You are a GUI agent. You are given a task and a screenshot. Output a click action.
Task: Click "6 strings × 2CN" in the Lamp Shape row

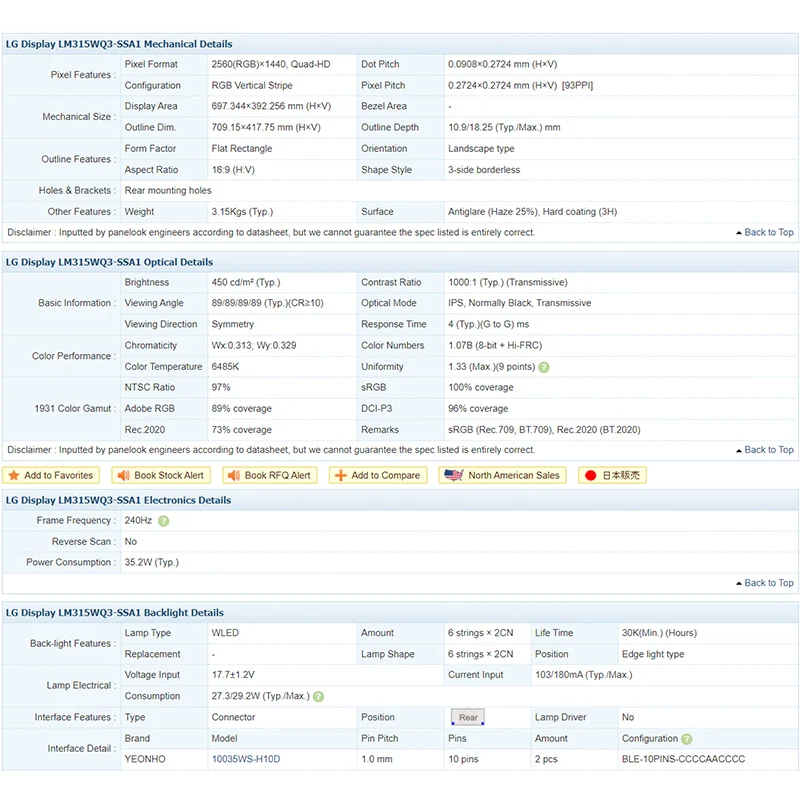pos(481,654)
